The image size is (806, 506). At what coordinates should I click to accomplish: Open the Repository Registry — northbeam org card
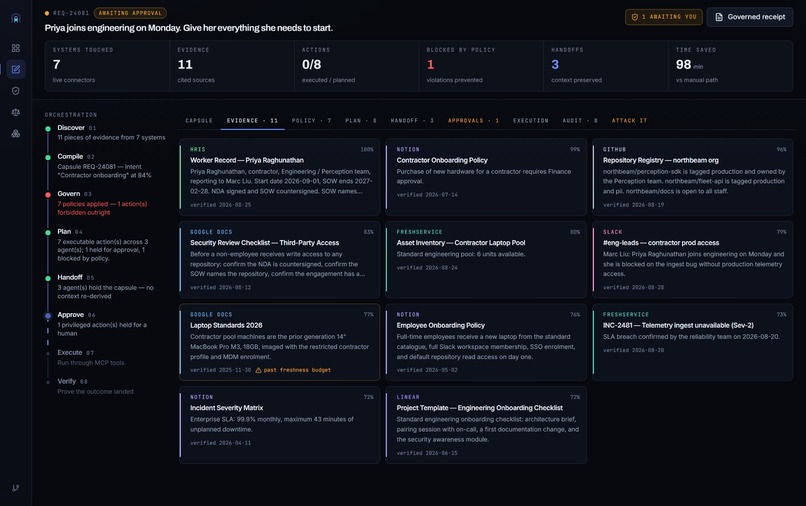(692, 177)
